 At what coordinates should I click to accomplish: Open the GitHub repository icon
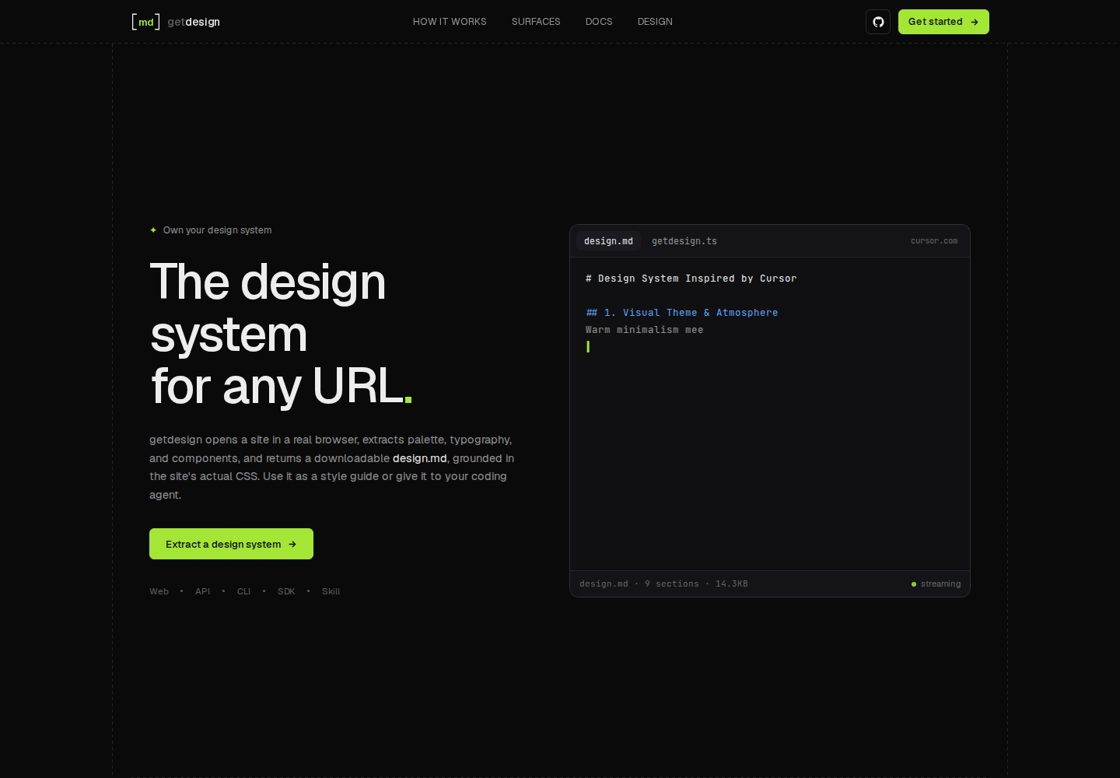pyautogui.click(x=878, y=21)
